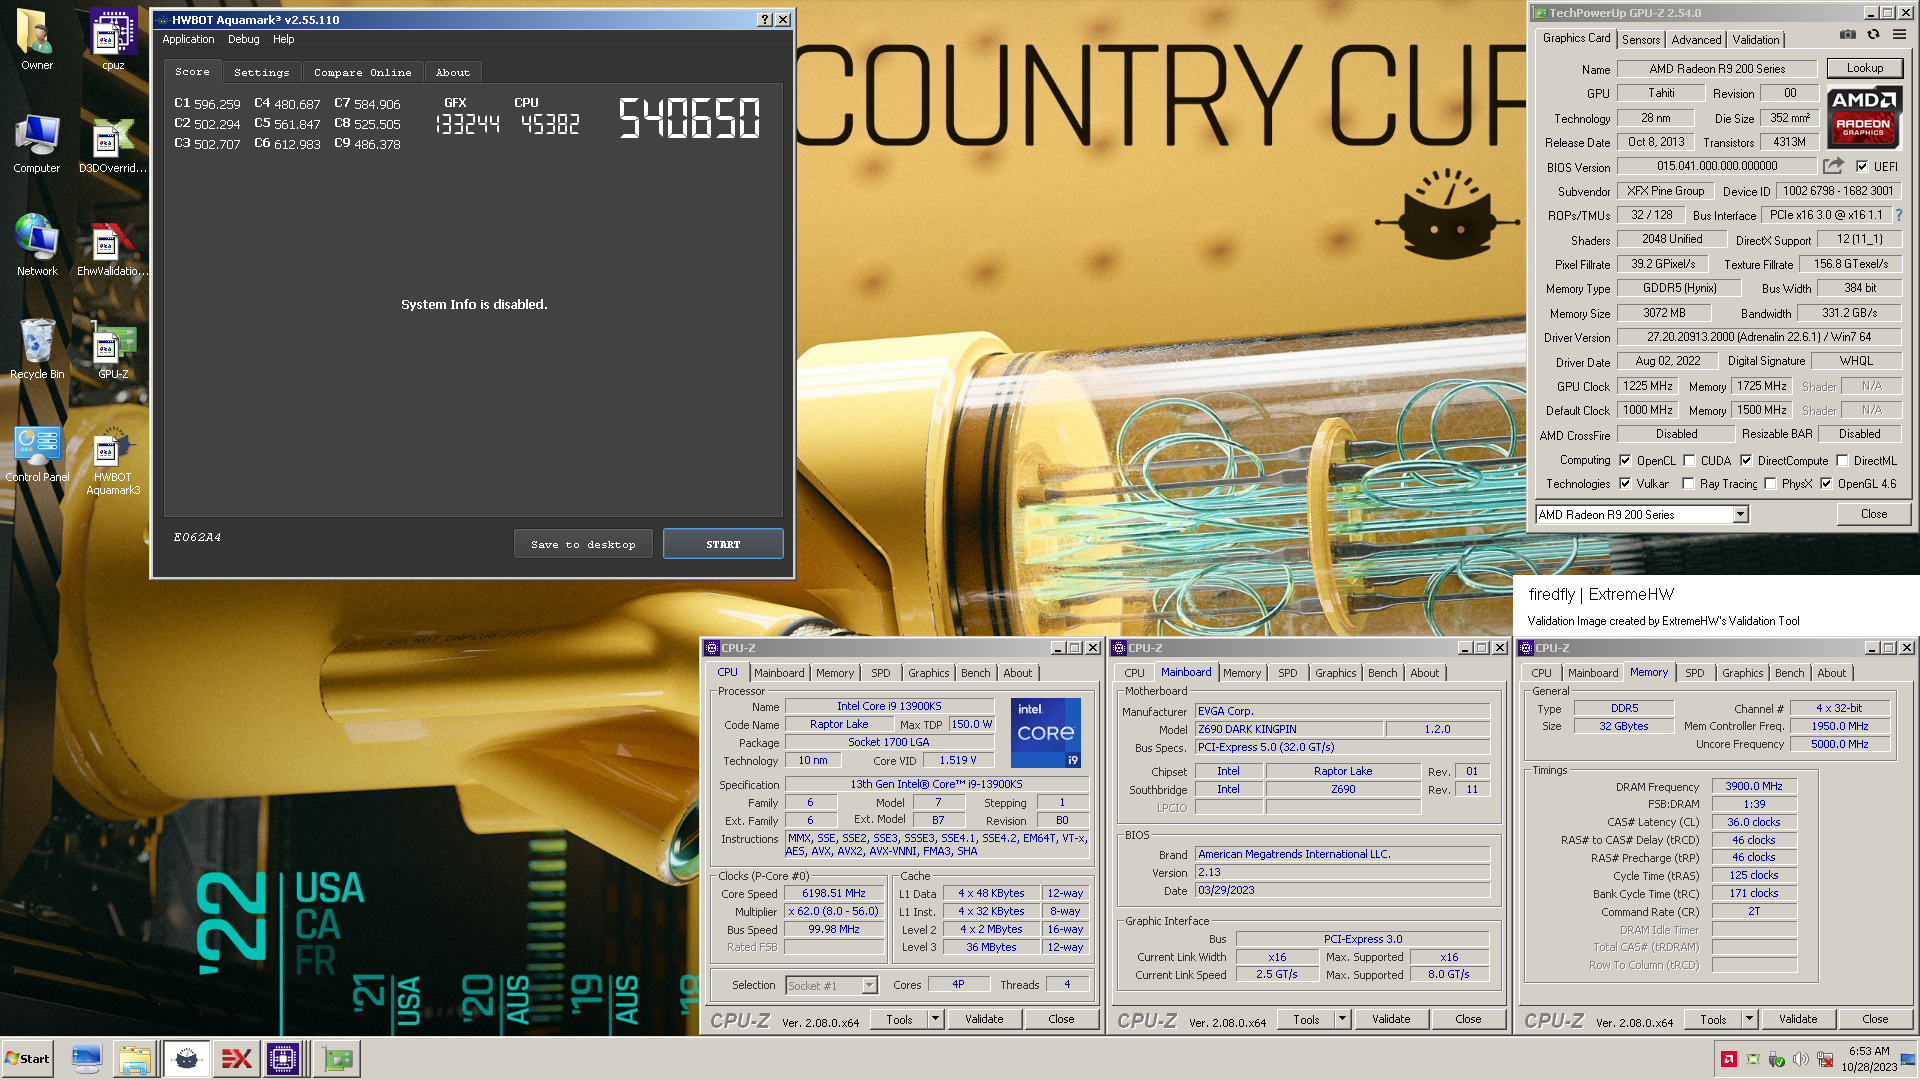Screen dimensions: 1920x1080
Task: Toggle the PhysX checkbox
Action: point(1770,484)
